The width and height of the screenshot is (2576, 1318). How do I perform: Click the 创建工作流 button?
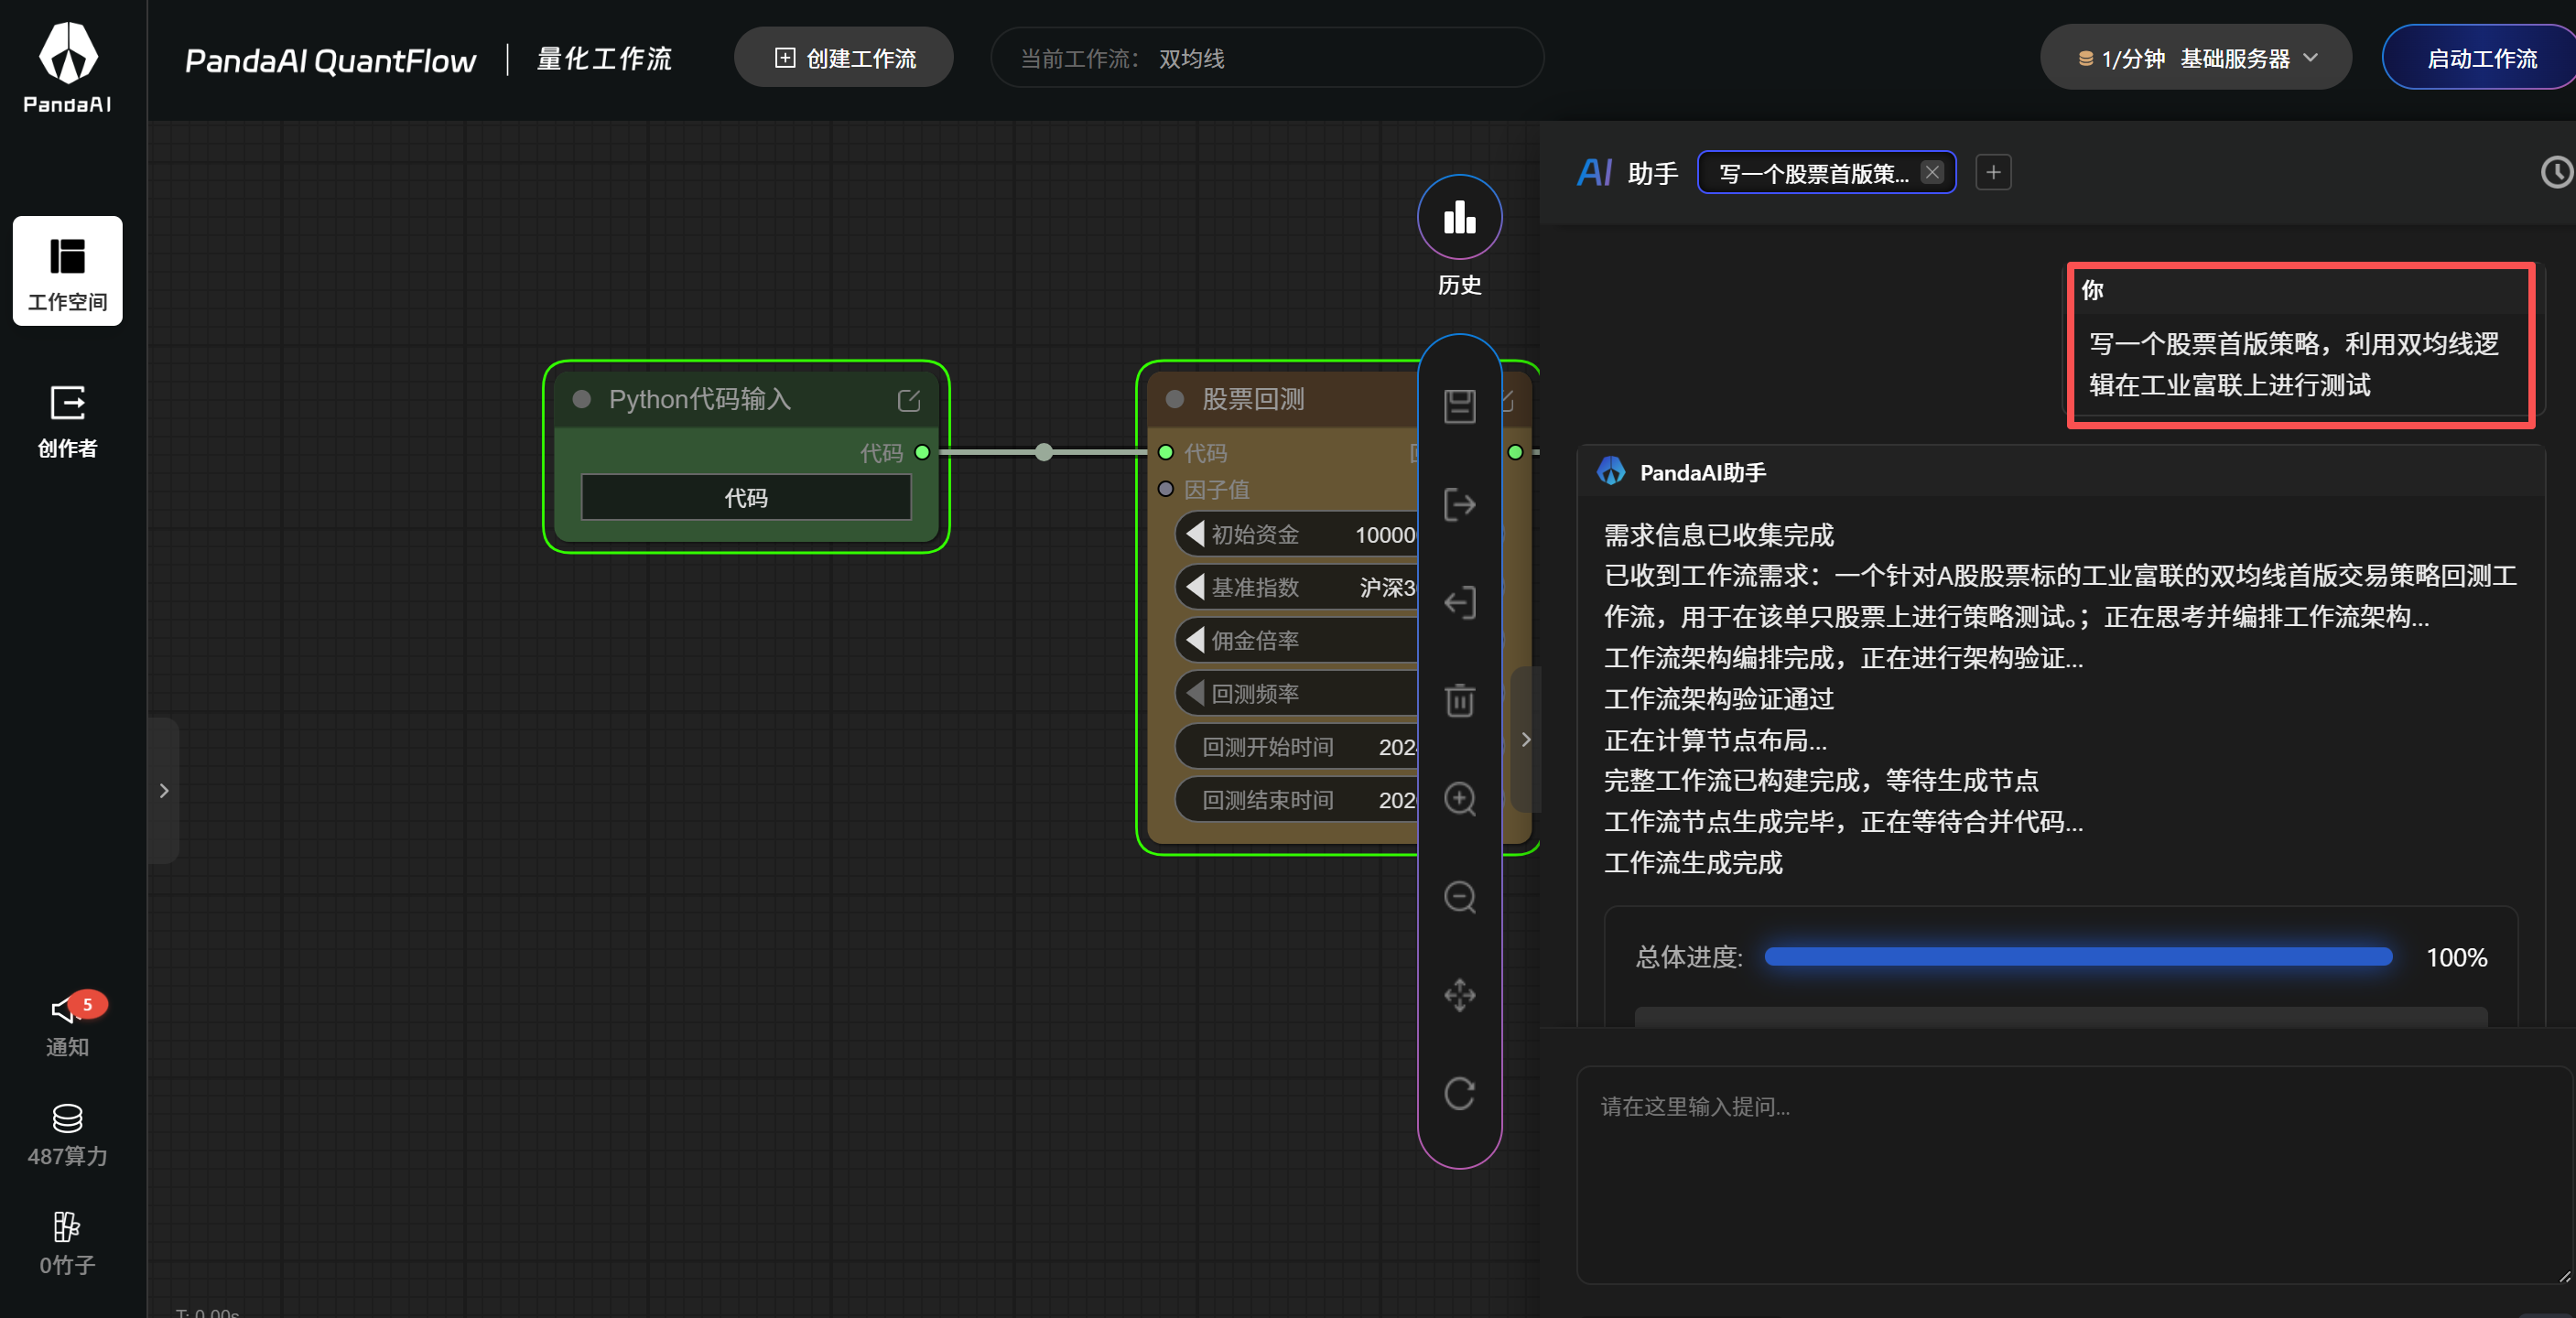[844, 58]
